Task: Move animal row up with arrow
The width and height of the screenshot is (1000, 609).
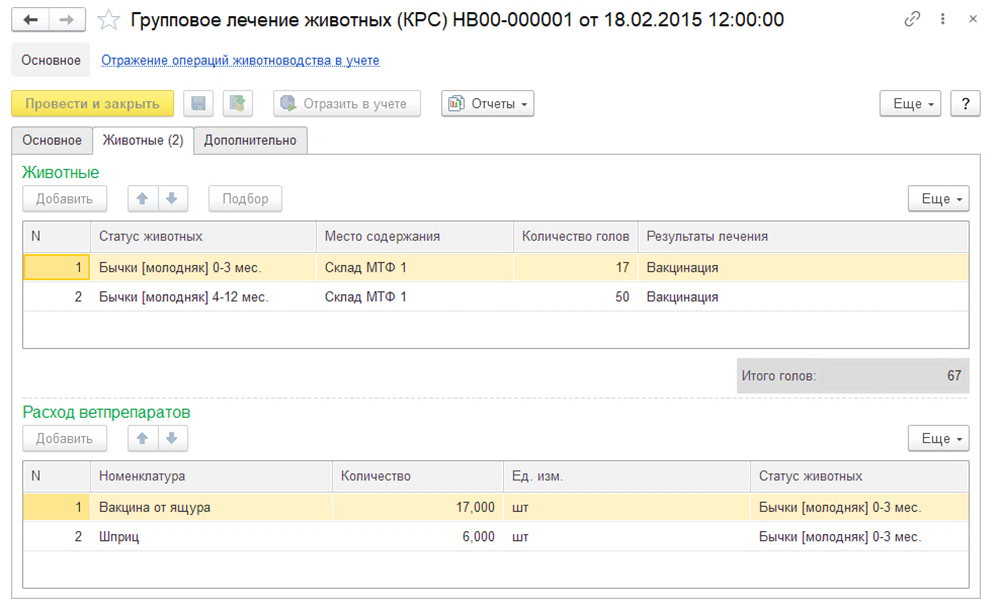Action: pyautogui.click(x=142, y=198)
